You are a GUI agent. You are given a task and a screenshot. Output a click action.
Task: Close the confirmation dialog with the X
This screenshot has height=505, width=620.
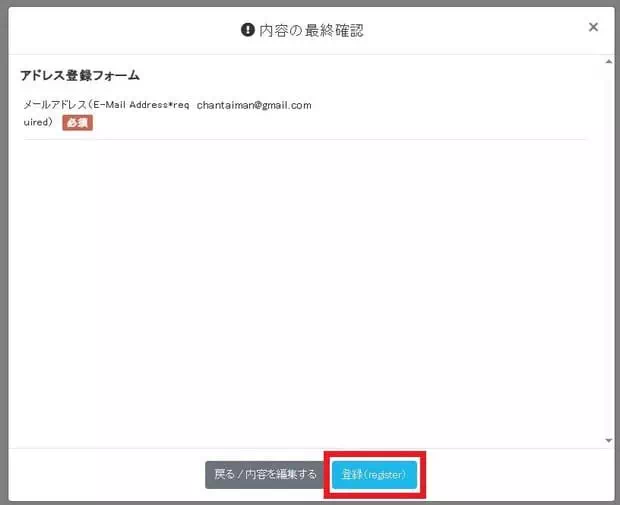click(x=593, y=28)
